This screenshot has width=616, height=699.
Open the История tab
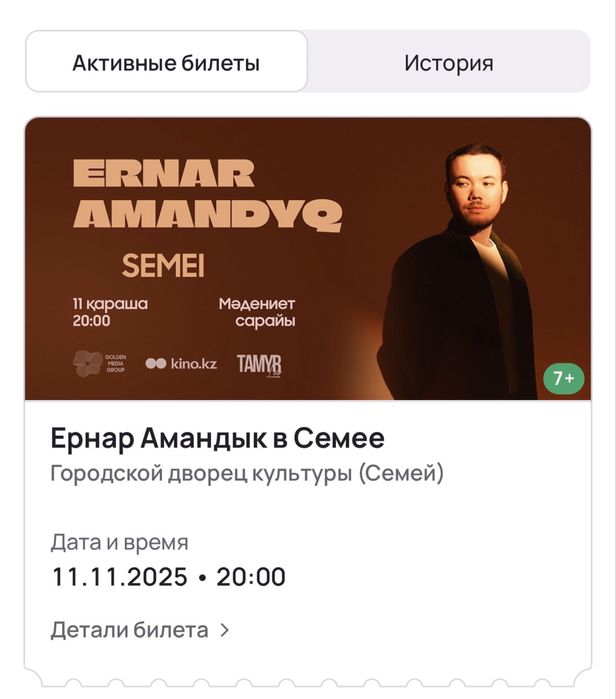(x=448, y=63)
